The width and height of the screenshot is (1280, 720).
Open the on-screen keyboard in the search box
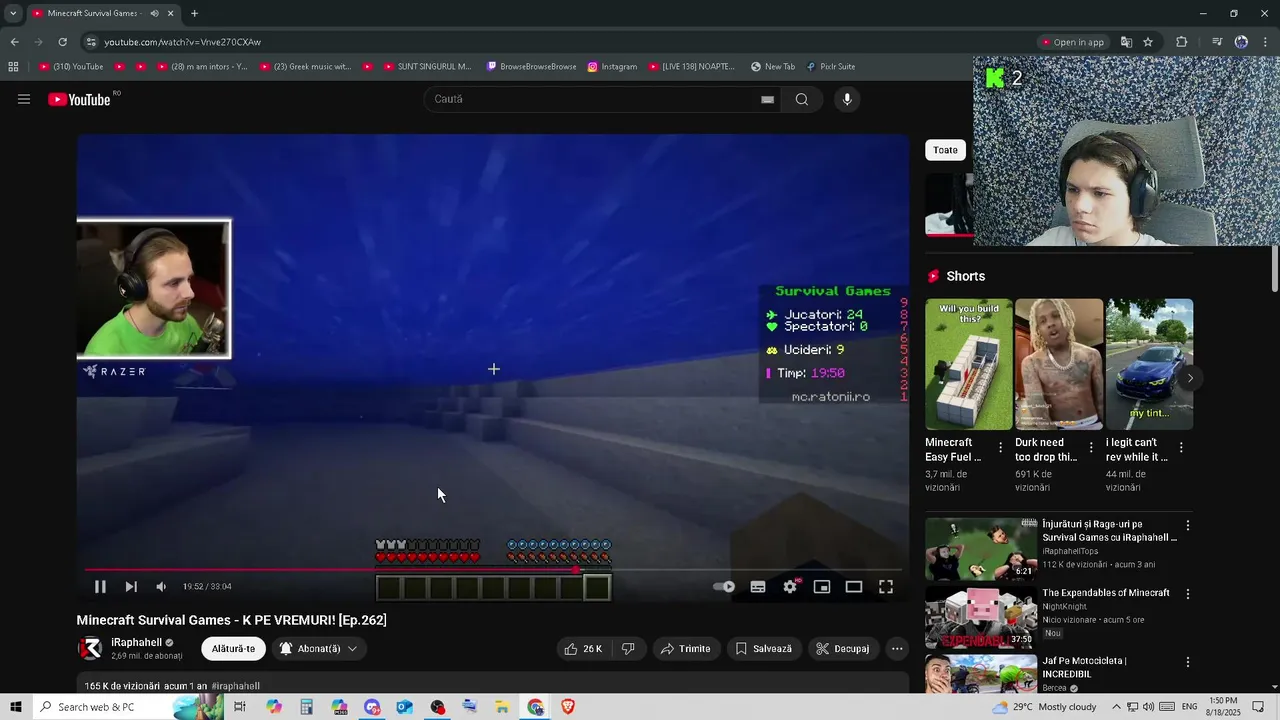pos(767,99)
